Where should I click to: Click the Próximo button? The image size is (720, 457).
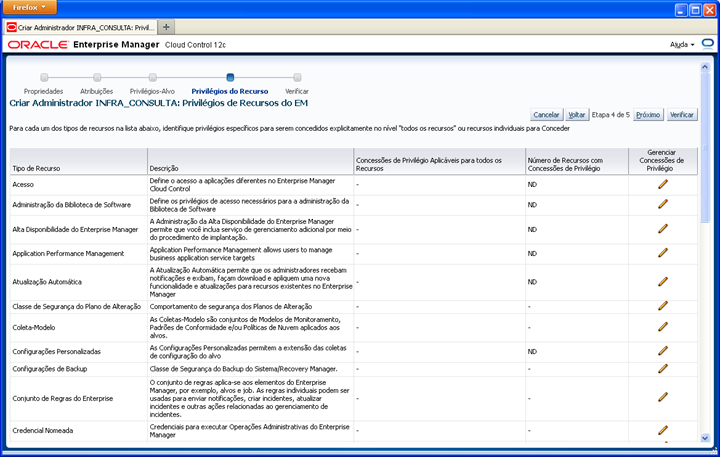coord(648,115)
